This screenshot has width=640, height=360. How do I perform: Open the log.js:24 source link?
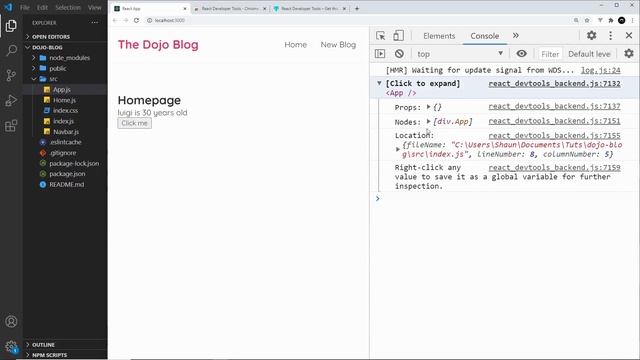tap(600, 70)
